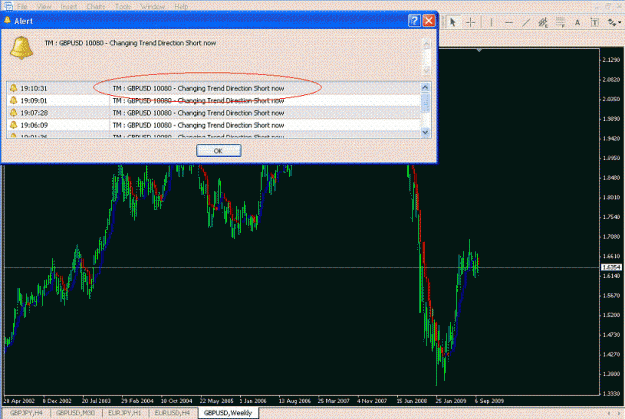The image size is (625, 419).
Task: Click the Alert dialog Help question-mark button
Action: tap(415, 21)
